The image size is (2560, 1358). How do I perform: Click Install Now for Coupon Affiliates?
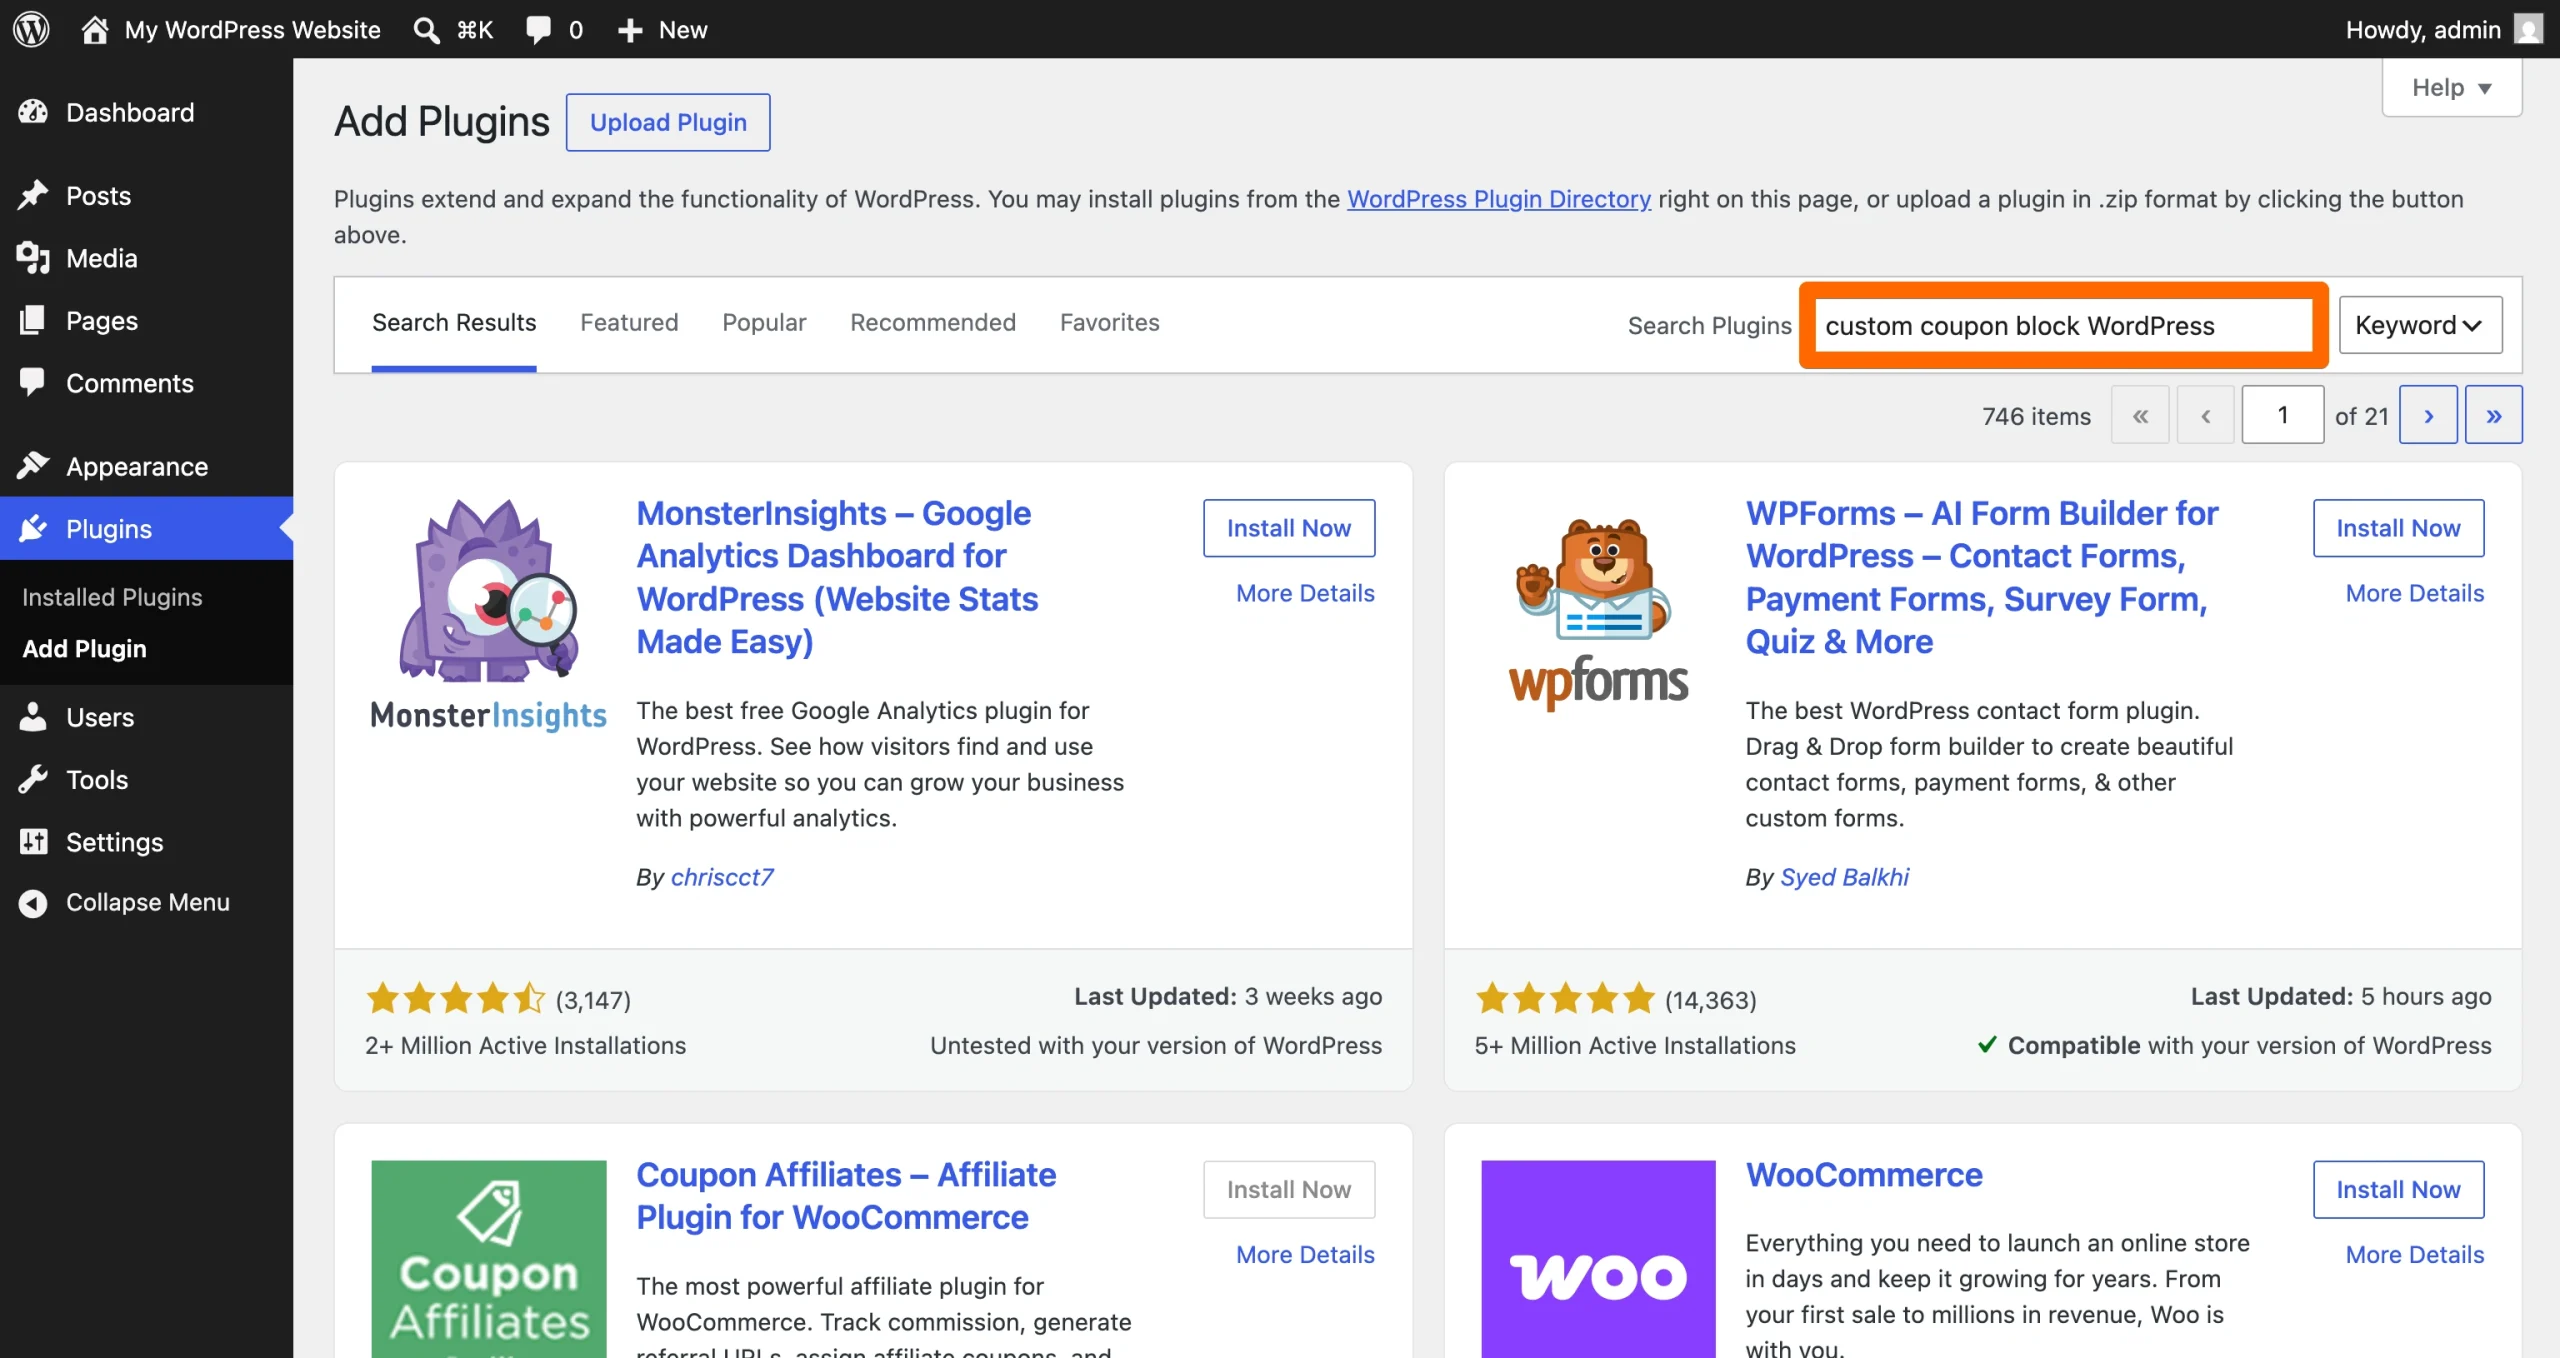coord(1289,1189)
